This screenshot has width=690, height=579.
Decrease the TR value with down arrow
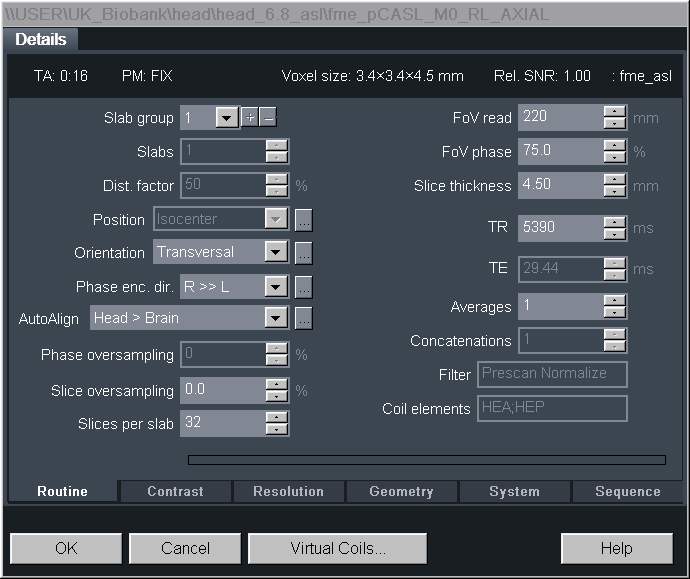(x=614, y=234)
